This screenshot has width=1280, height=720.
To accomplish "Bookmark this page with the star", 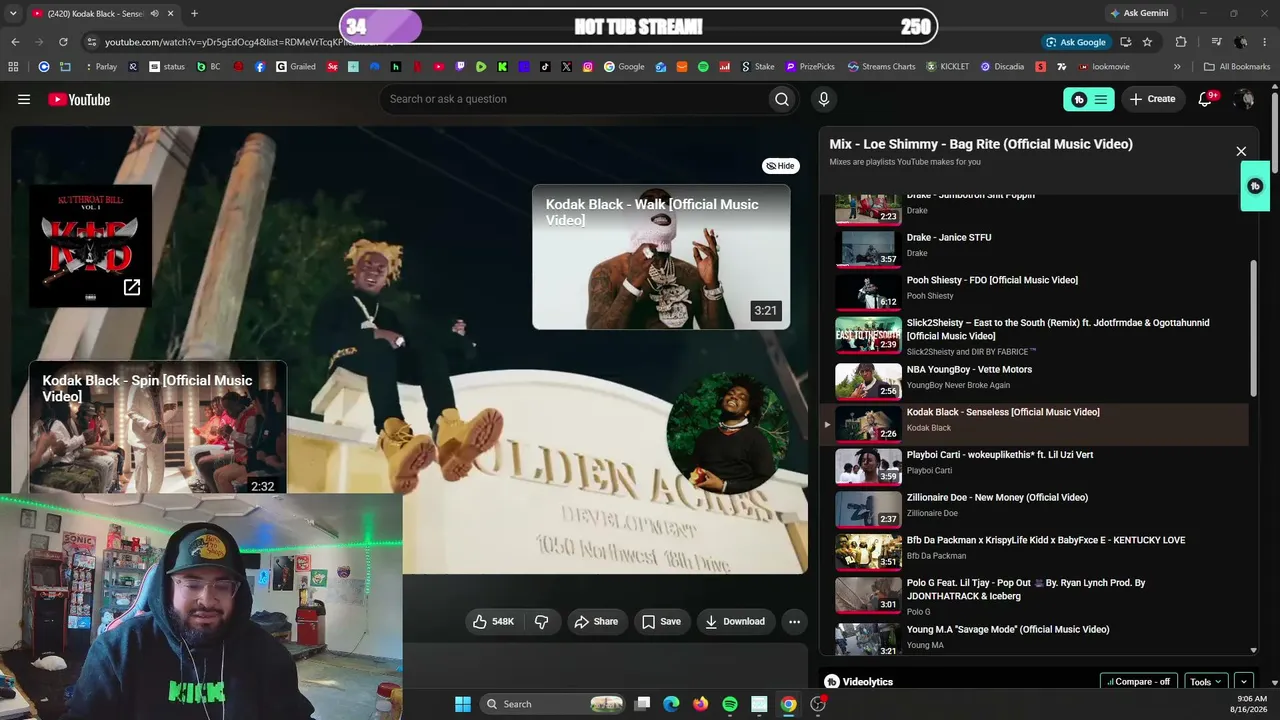I will 1147,42.
